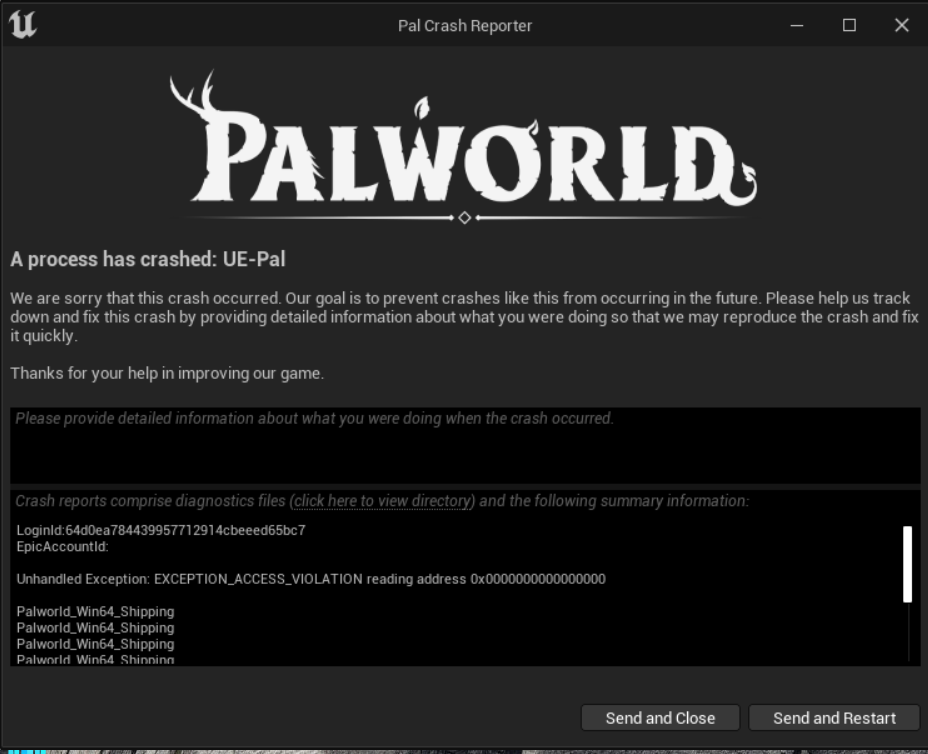Select the LoginId line in crash summary
This screenshot has height=754, width=928.
point(161,530)
